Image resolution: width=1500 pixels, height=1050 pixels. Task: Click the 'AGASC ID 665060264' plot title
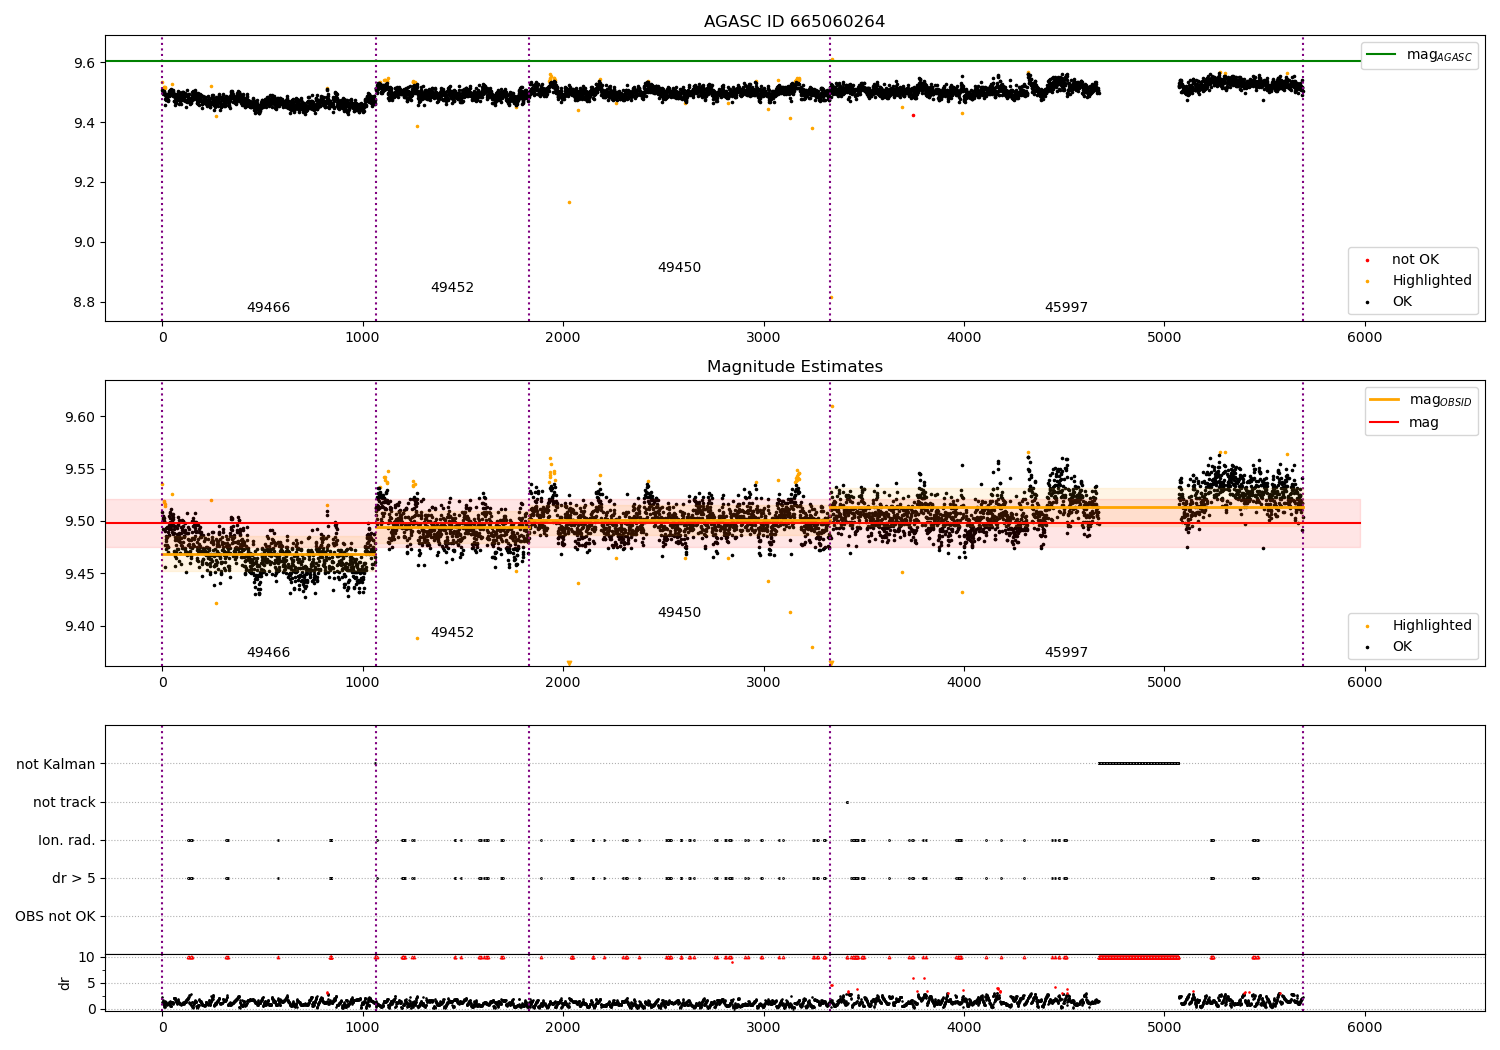tap(794, 22)
